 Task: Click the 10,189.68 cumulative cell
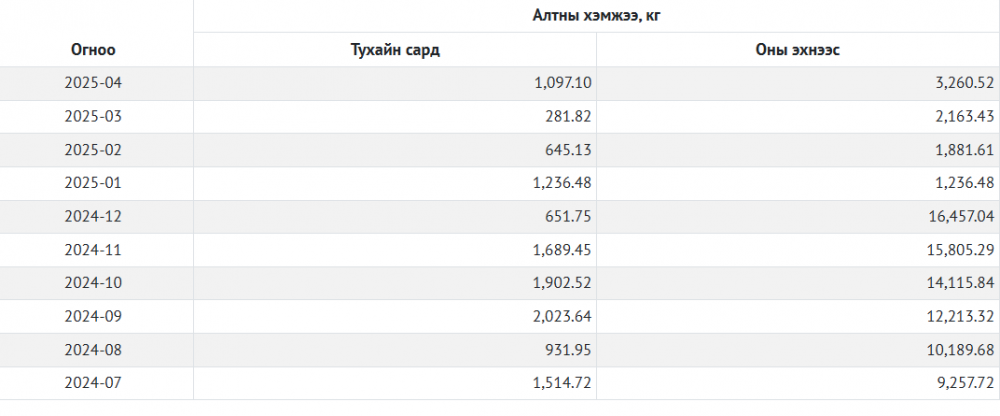coord(961,350)
